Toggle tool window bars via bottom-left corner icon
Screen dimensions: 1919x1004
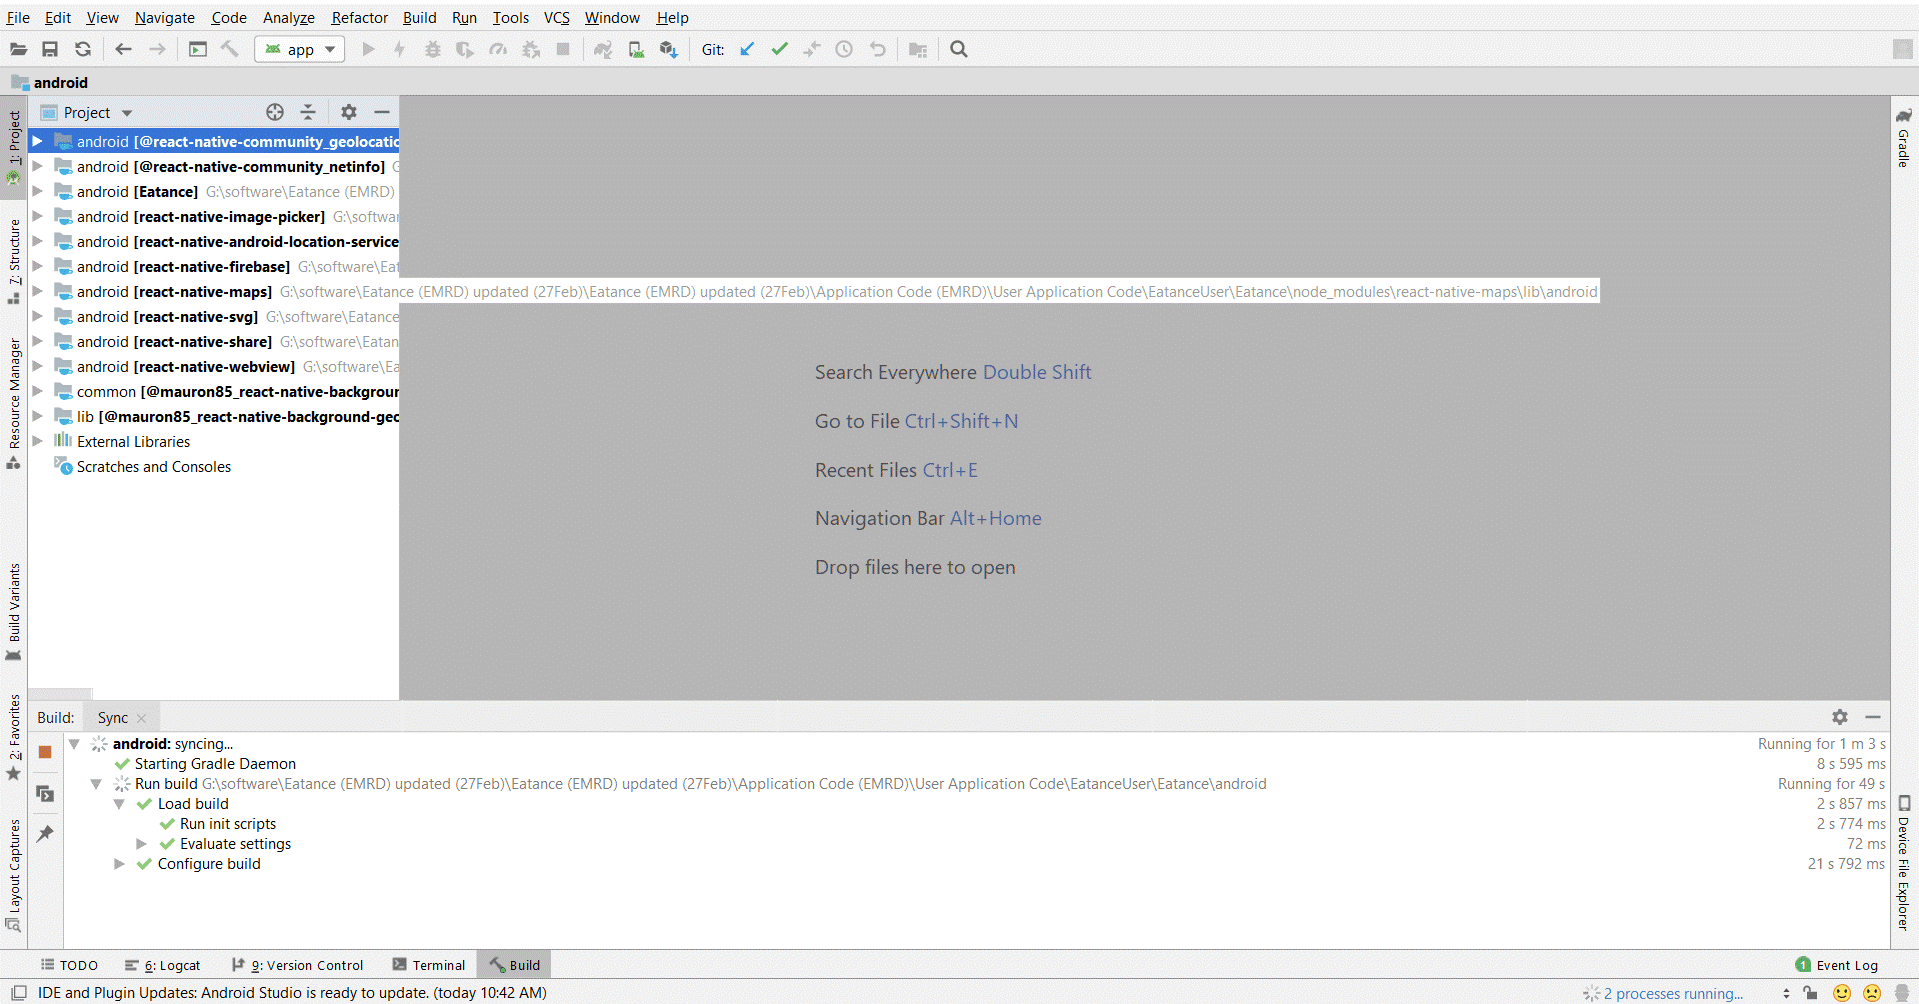point(18,993)
